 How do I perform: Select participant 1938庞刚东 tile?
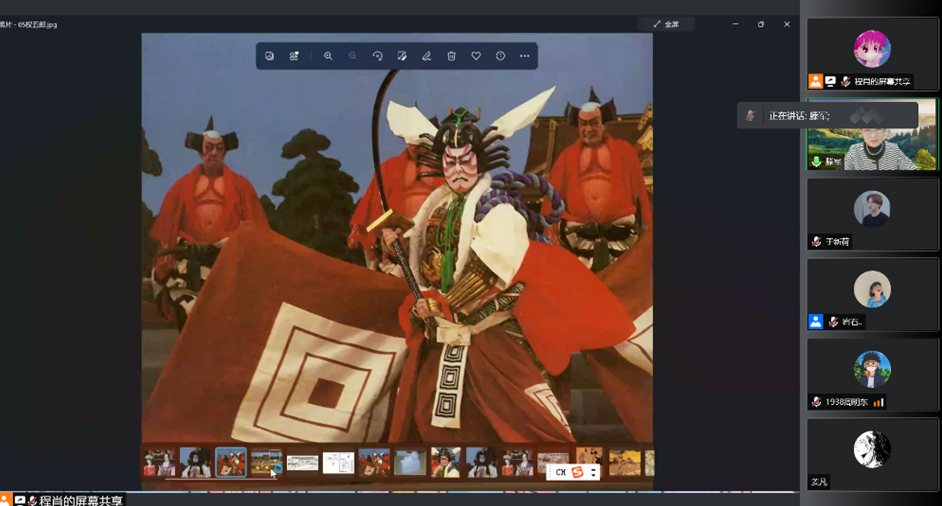(872, 375)
